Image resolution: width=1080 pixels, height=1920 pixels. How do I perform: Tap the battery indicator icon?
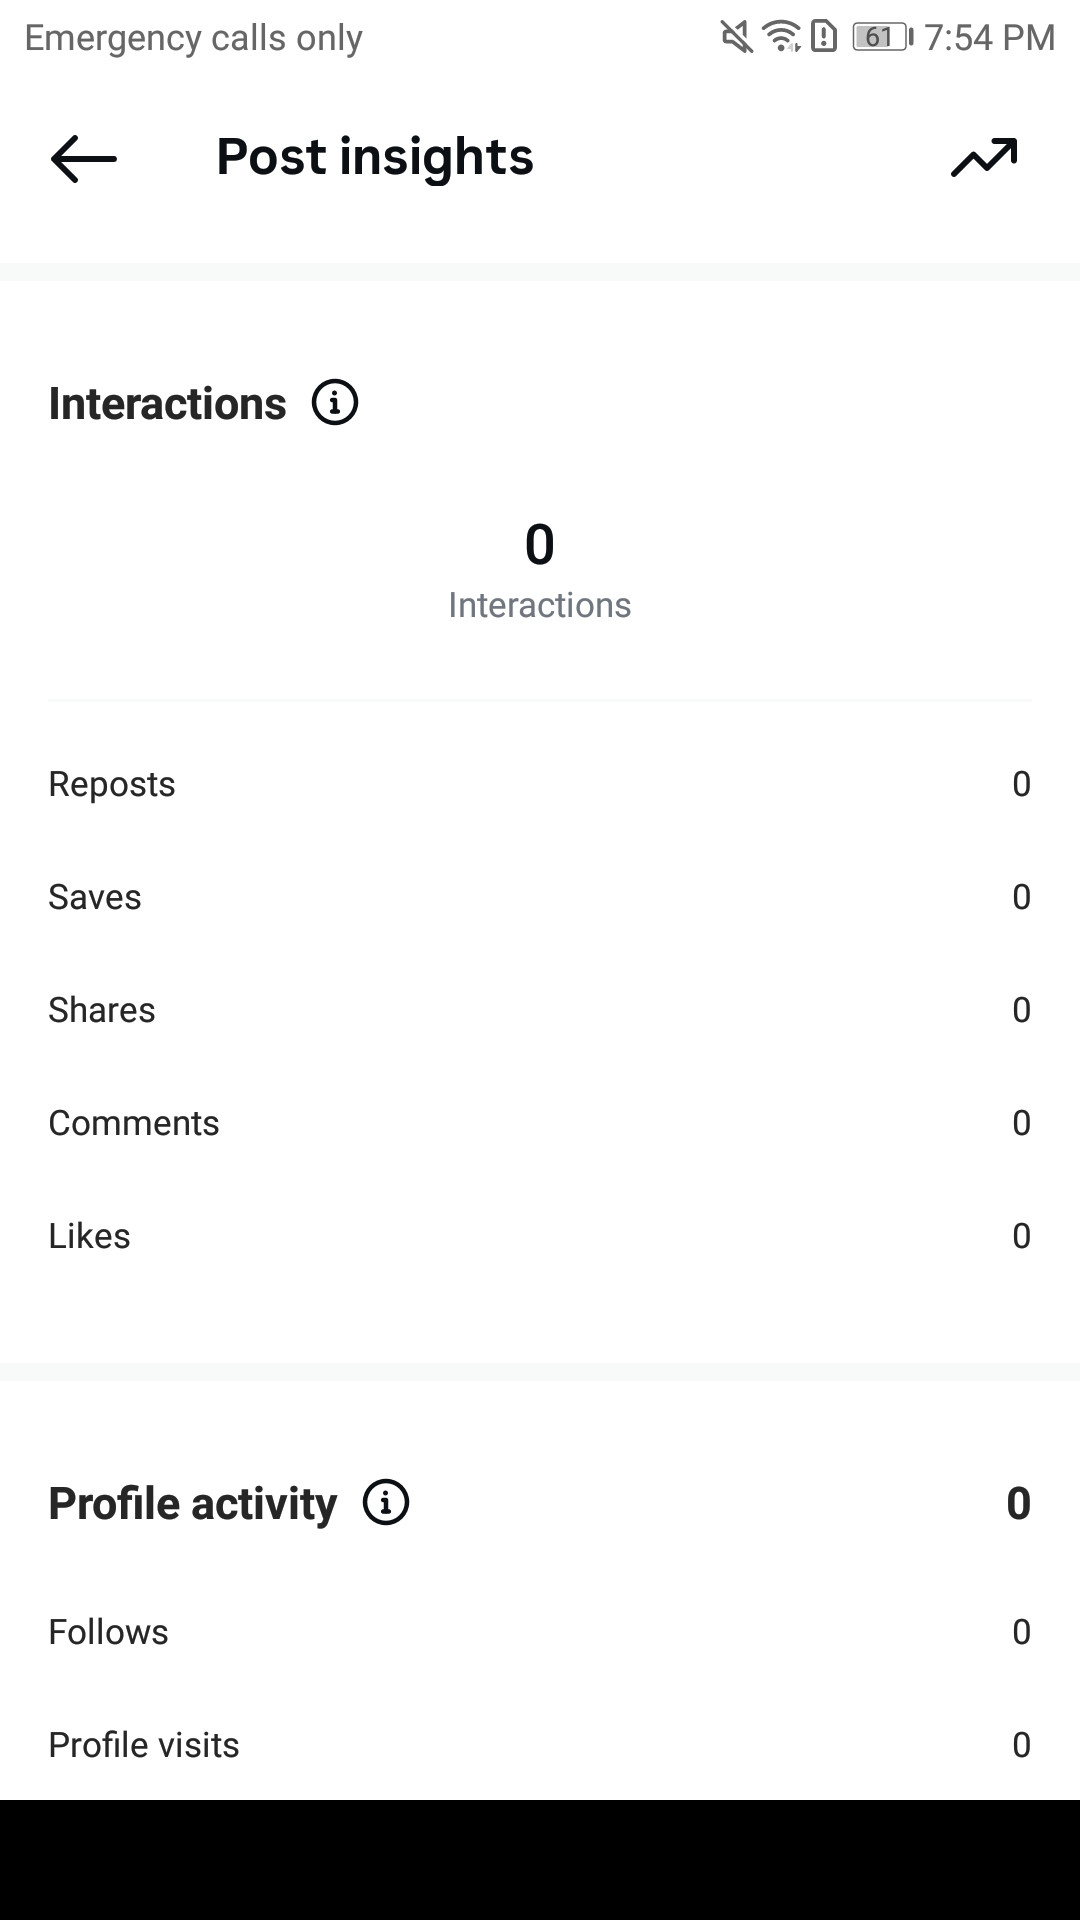(x=883, y=37)
